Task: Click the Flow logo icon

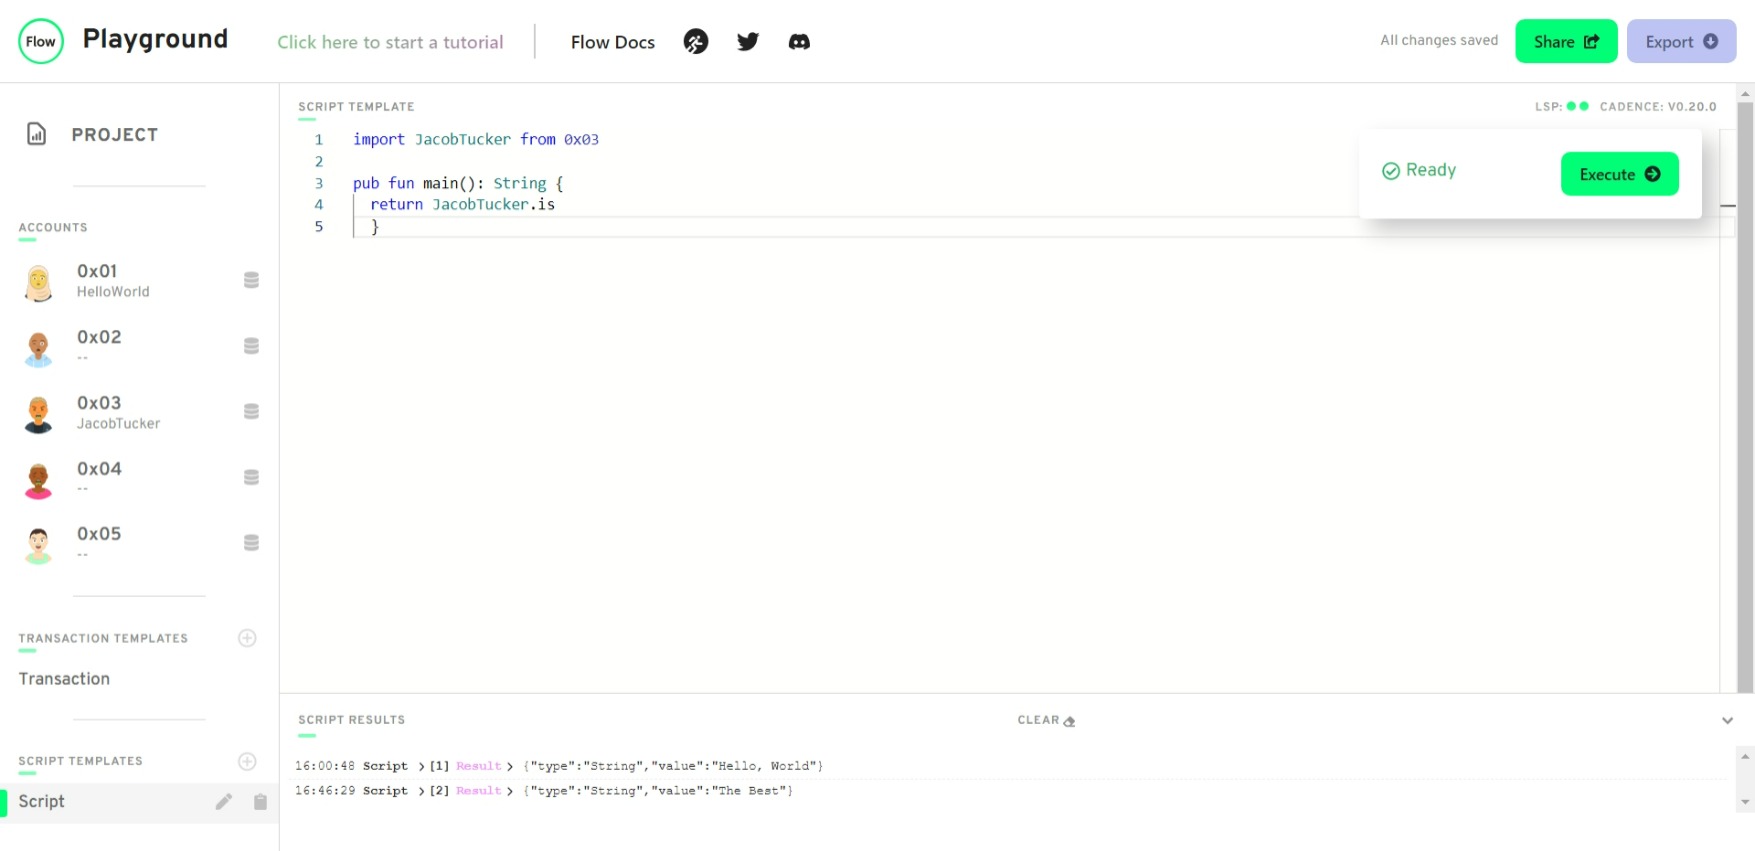Action: coord(41,41)
